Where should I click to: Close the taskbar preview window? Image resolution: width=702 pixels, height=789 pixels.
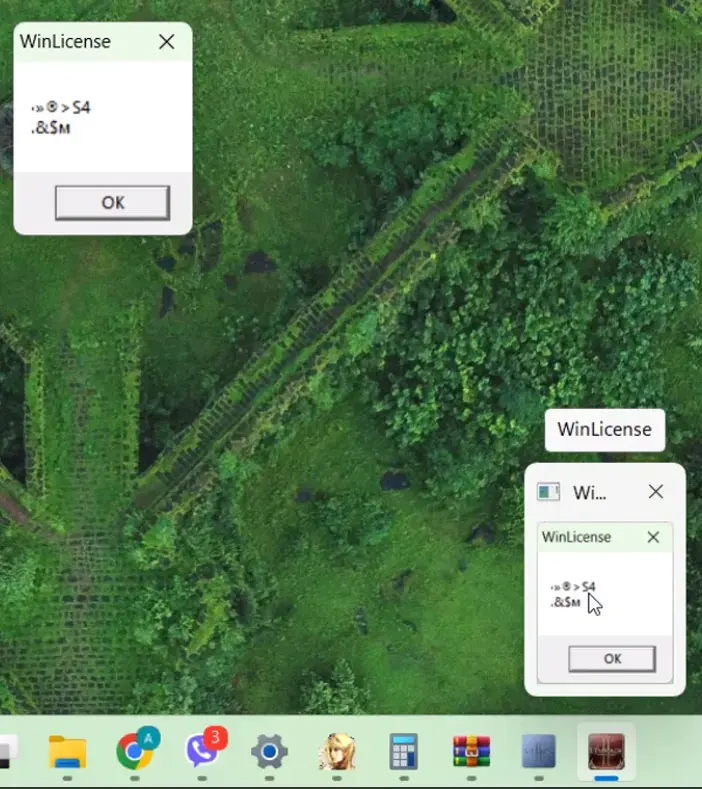click(x=656, y=492)
